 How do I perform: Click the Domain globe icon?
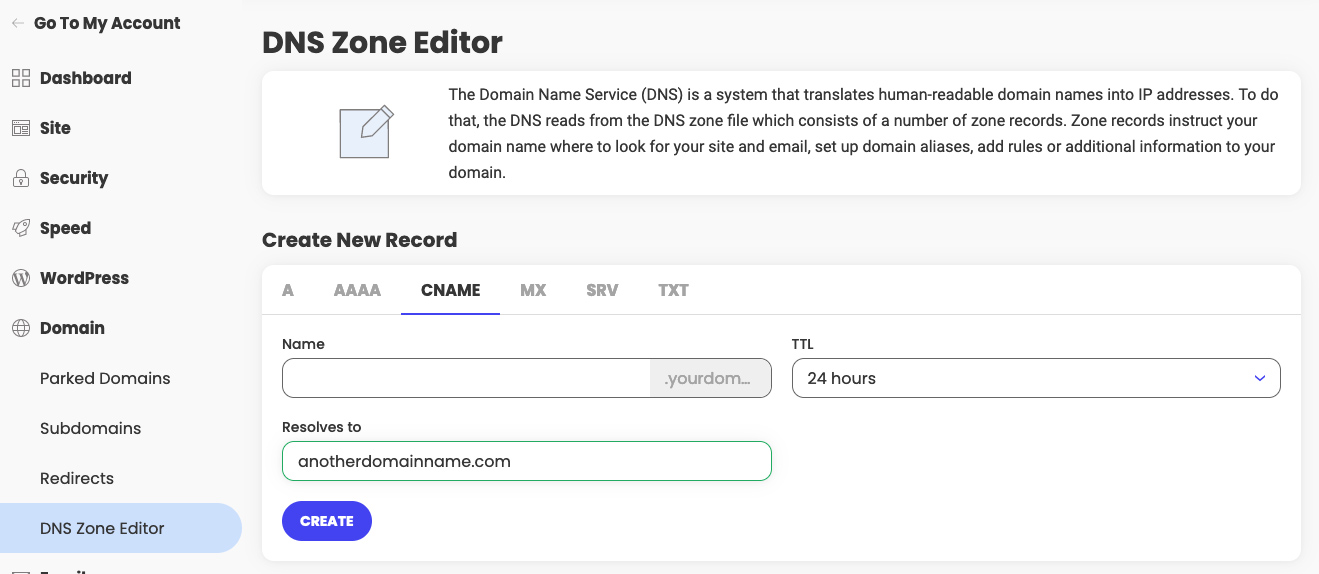[21, 328]
